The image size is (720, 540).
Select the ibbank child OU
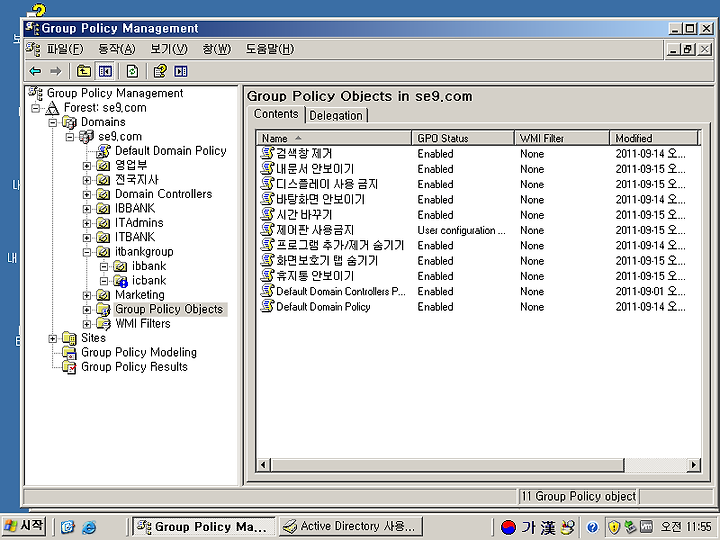[149, 266]
